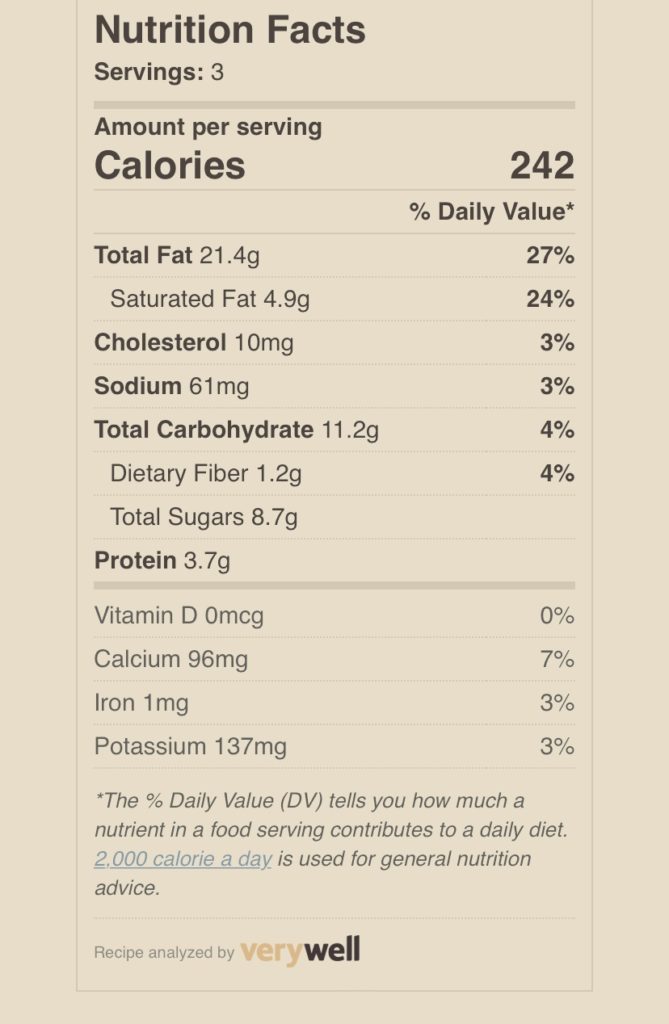Click the Dietary Fiber 1.2g row
Screen dimensions: 669x1024
(x=334, y=473)
